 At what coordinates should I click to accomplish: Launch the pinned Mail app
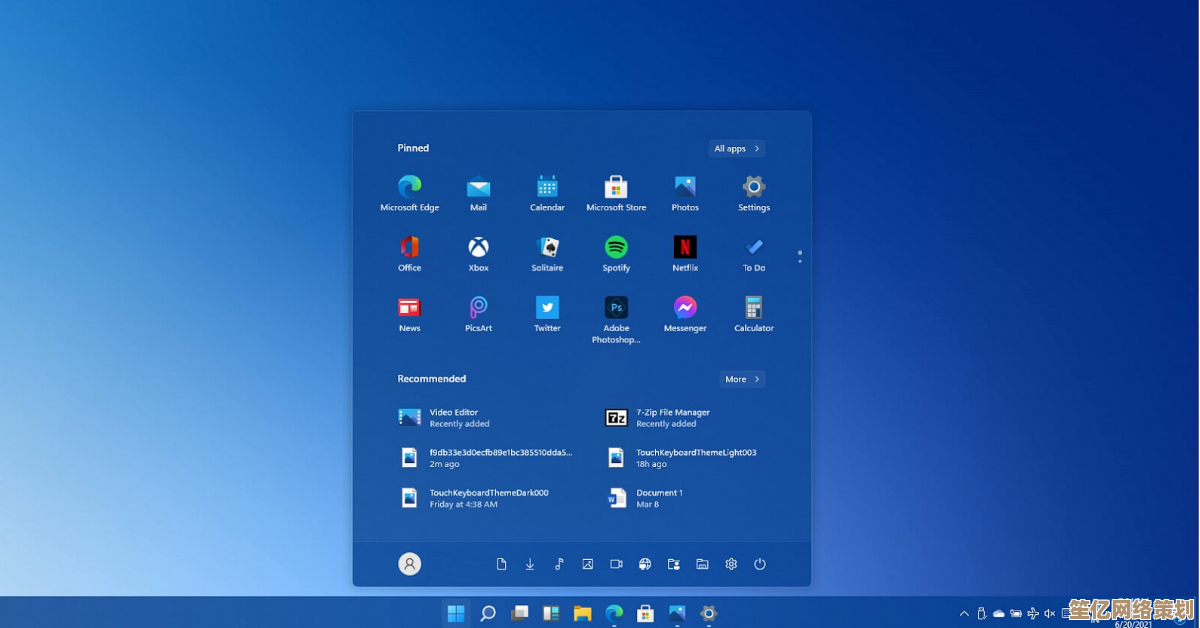478,193
